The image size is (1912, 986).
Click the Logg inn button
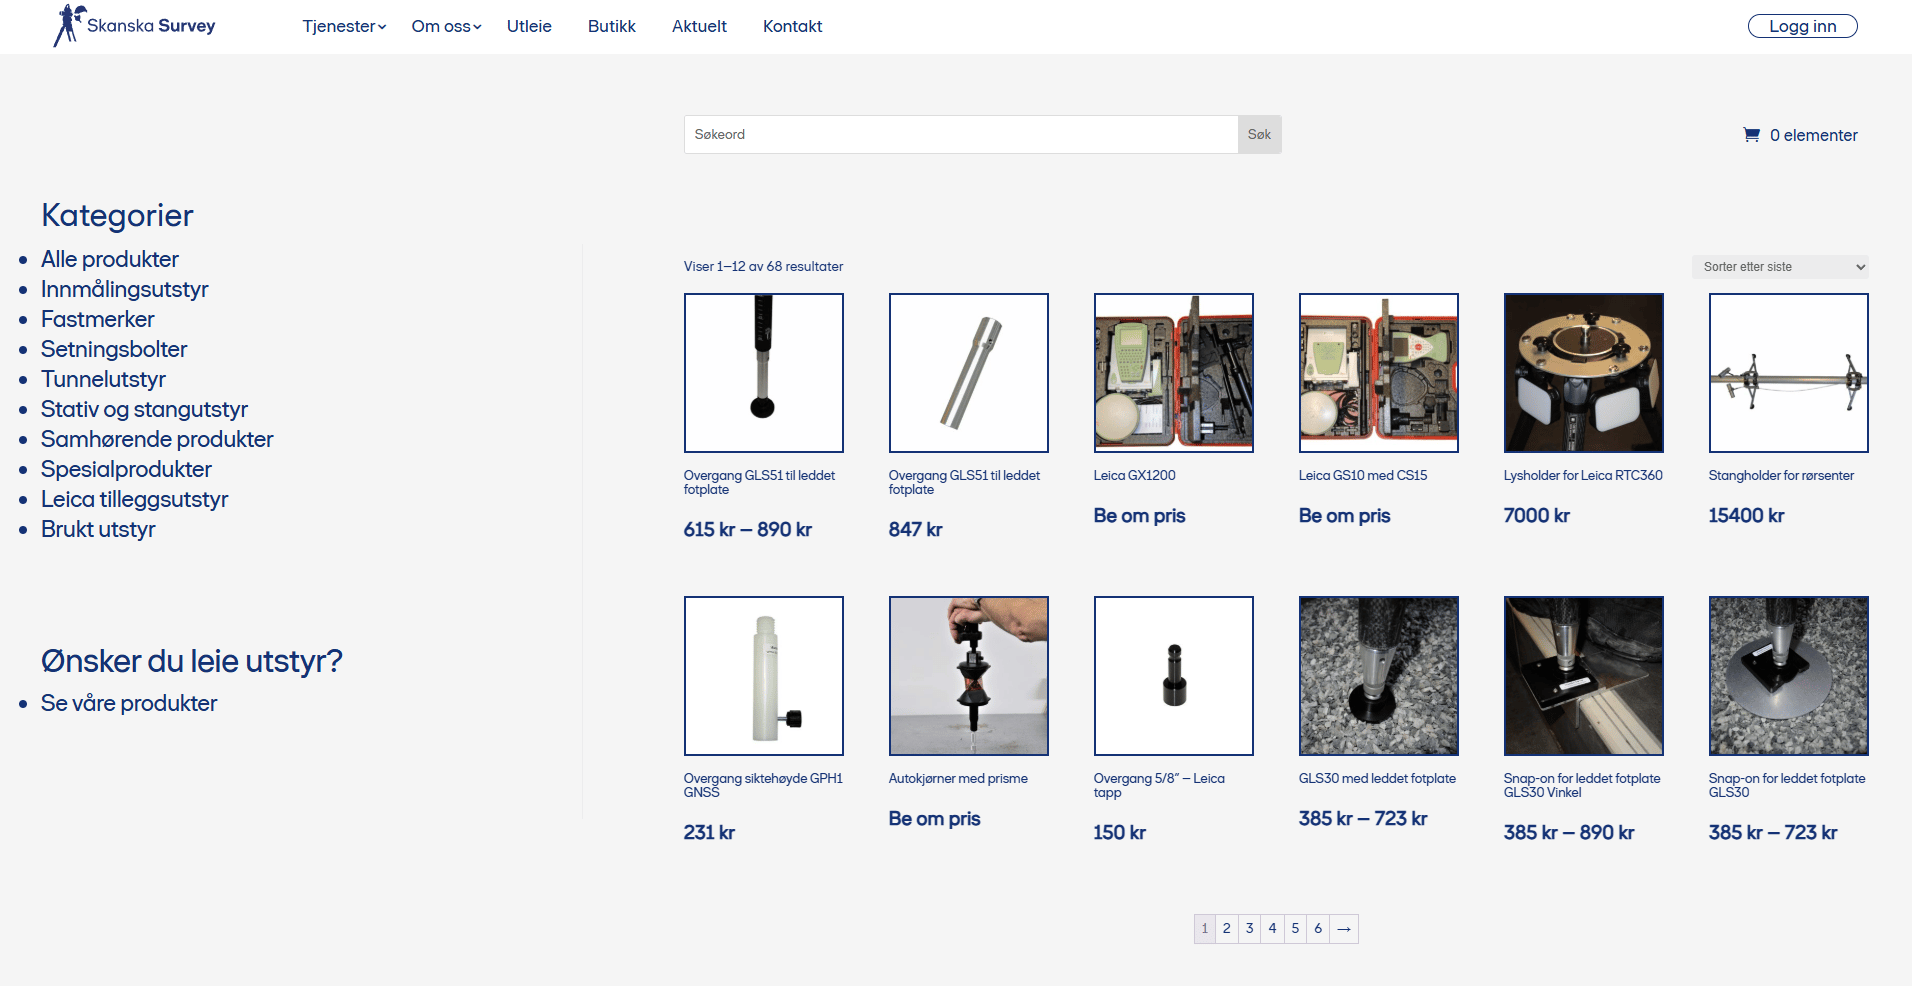pyautogui.click(x=1802, y=26)
